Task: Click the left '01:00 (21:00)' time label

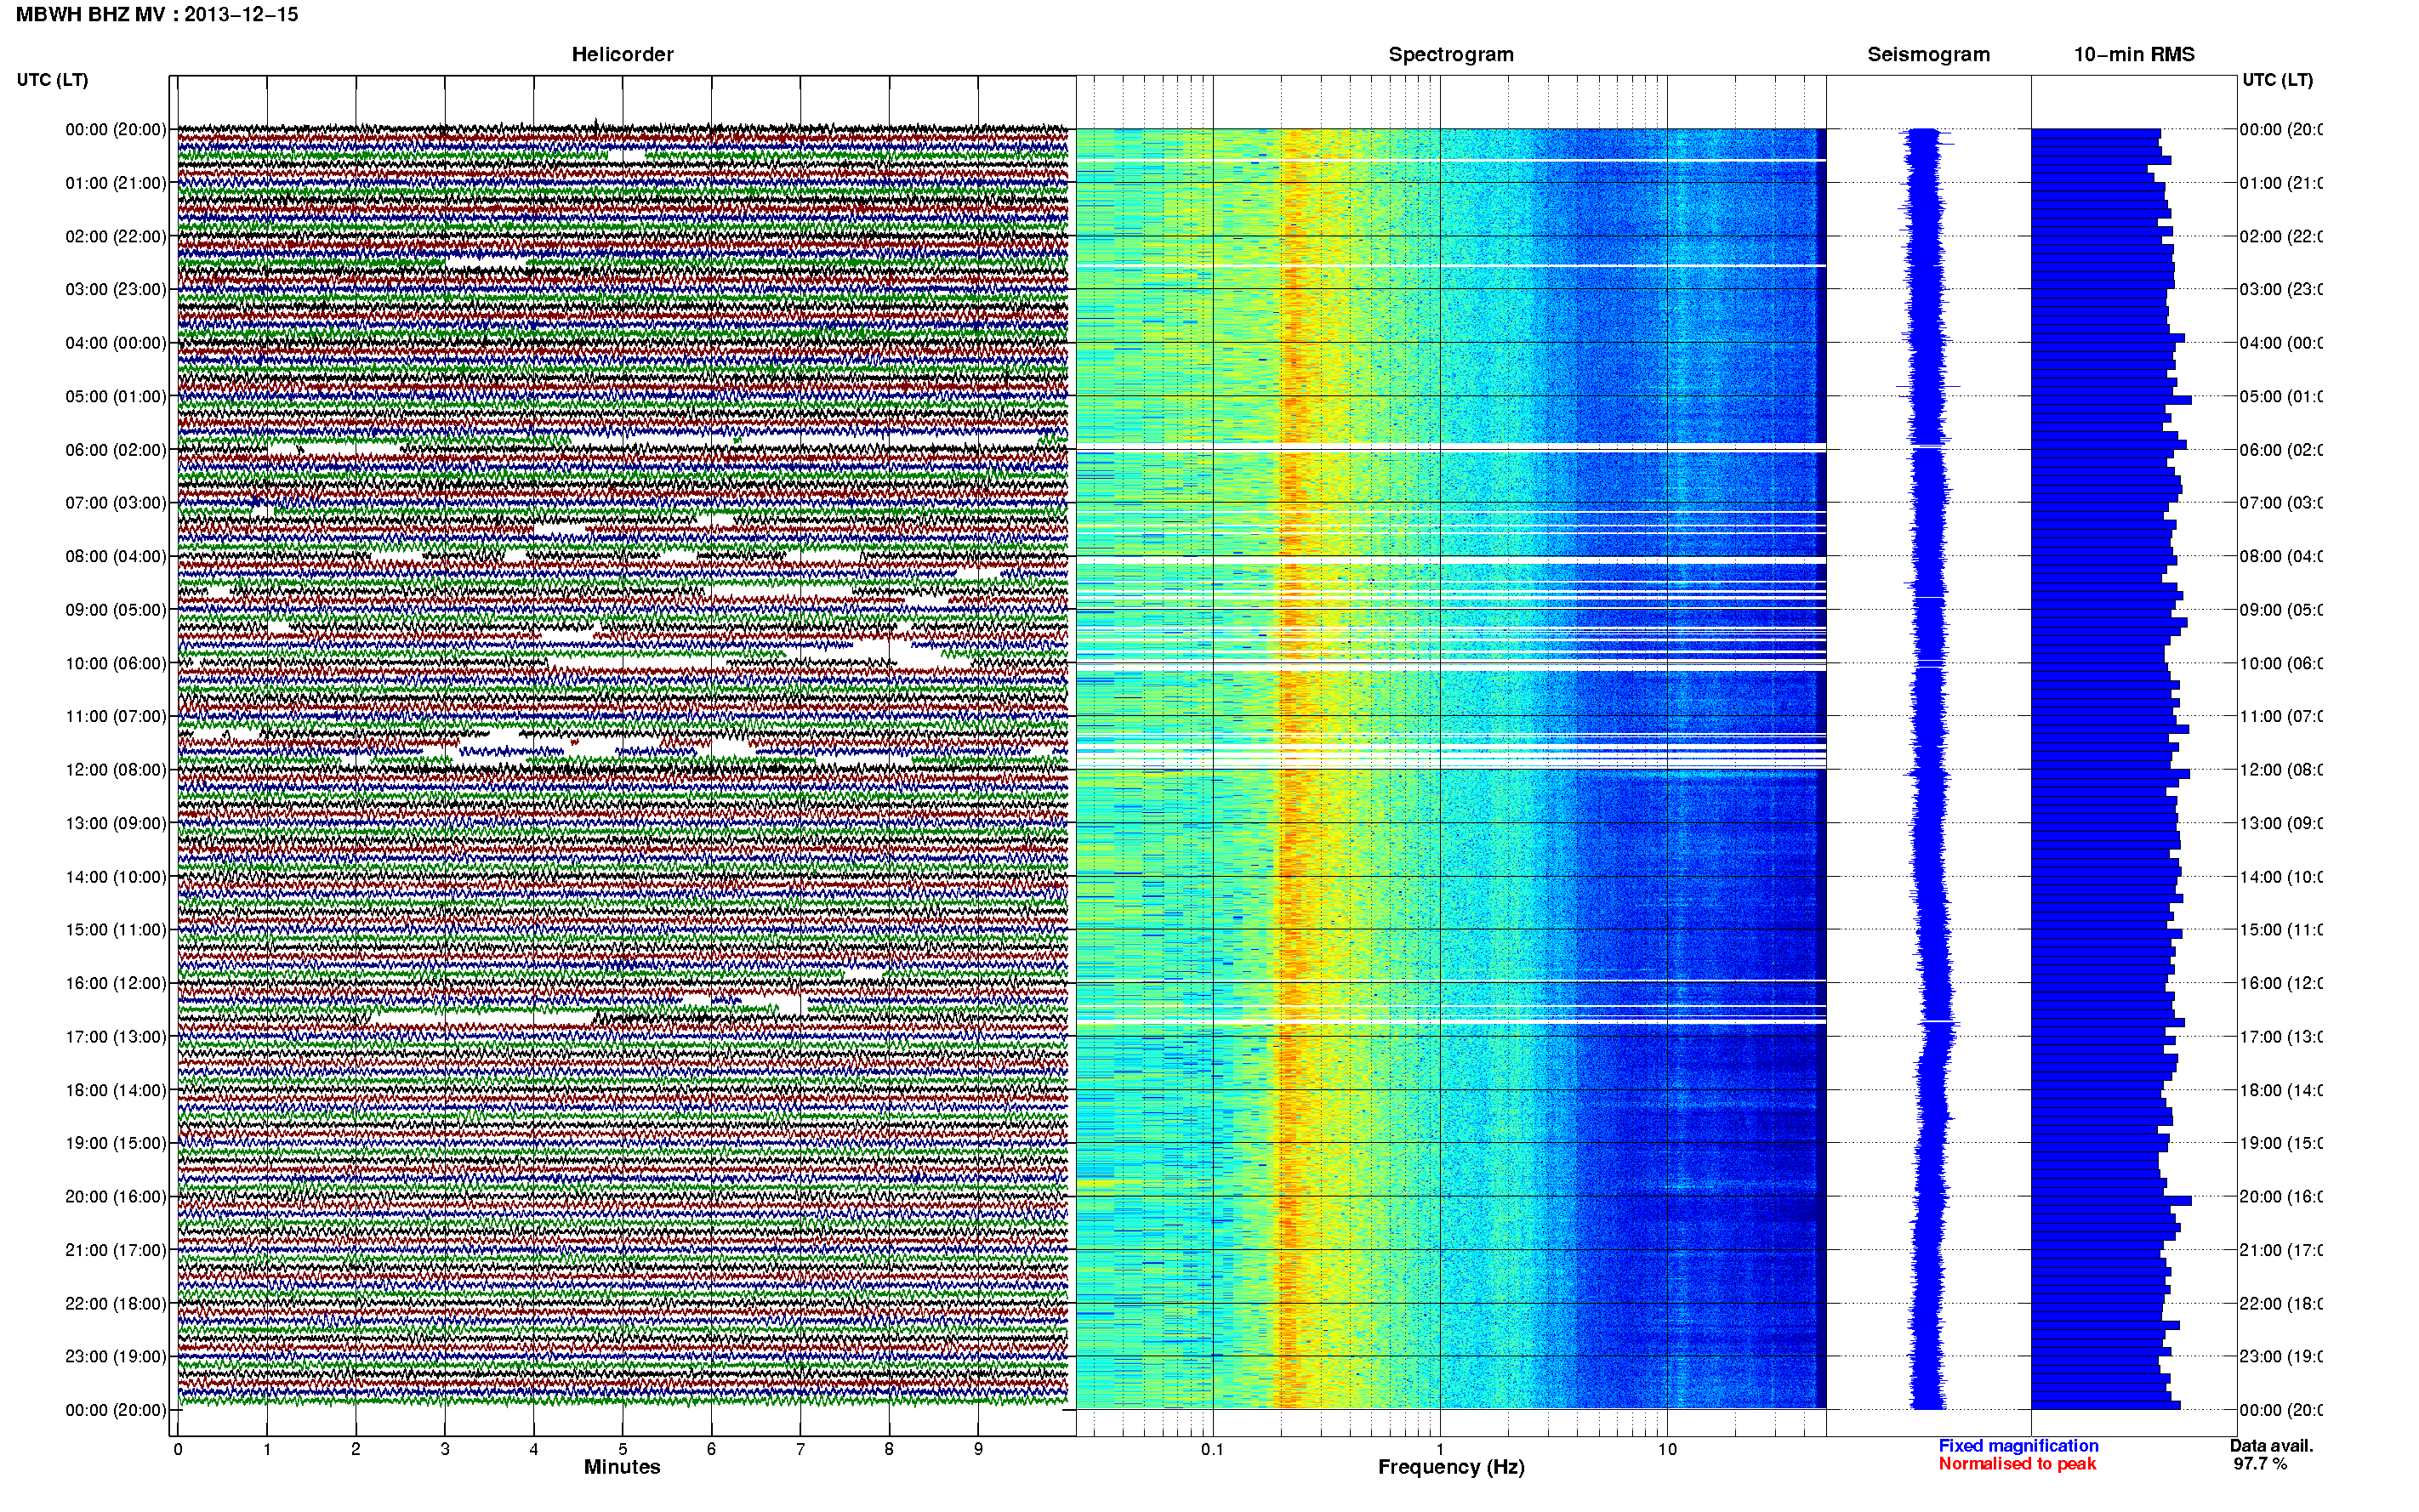Action: 116,183
